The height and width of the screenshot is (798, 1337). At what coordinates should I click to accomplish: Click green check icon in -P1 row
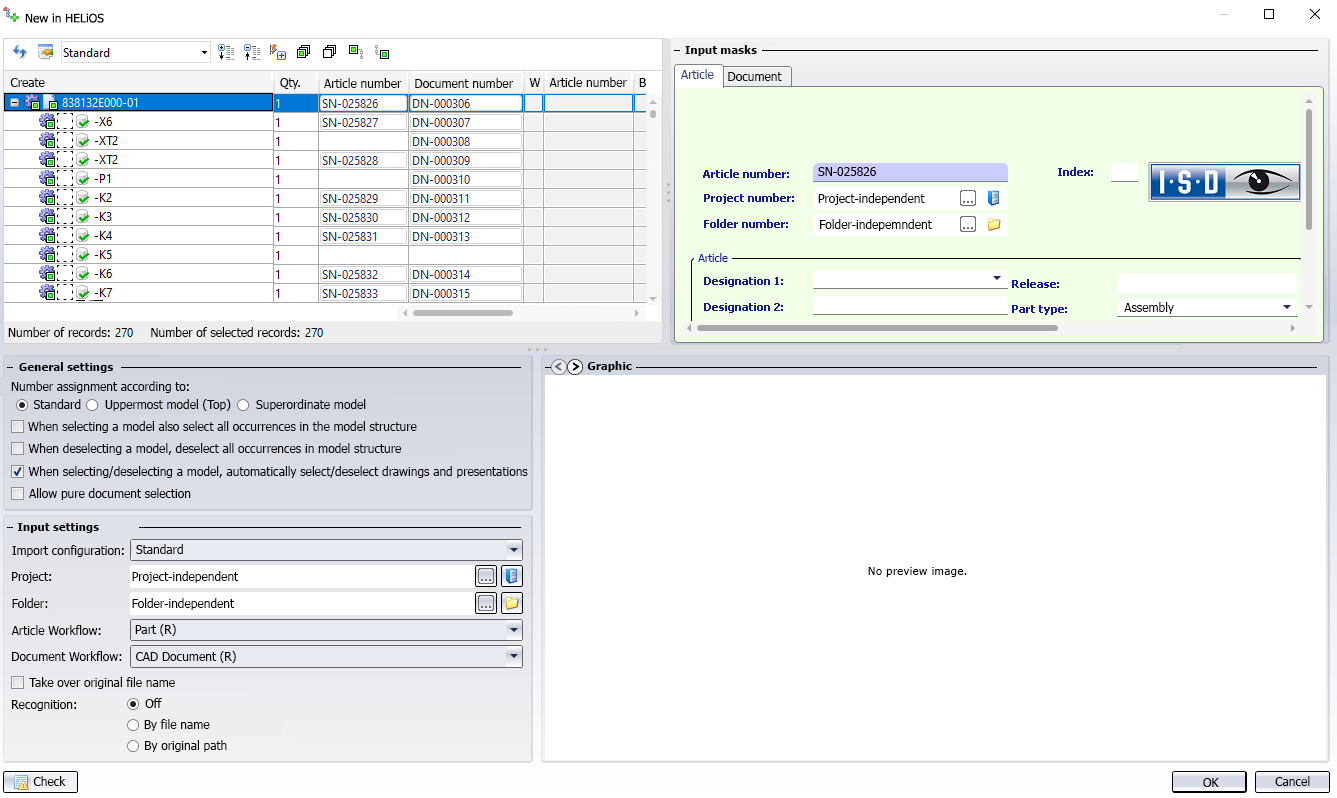pos(83,179)
